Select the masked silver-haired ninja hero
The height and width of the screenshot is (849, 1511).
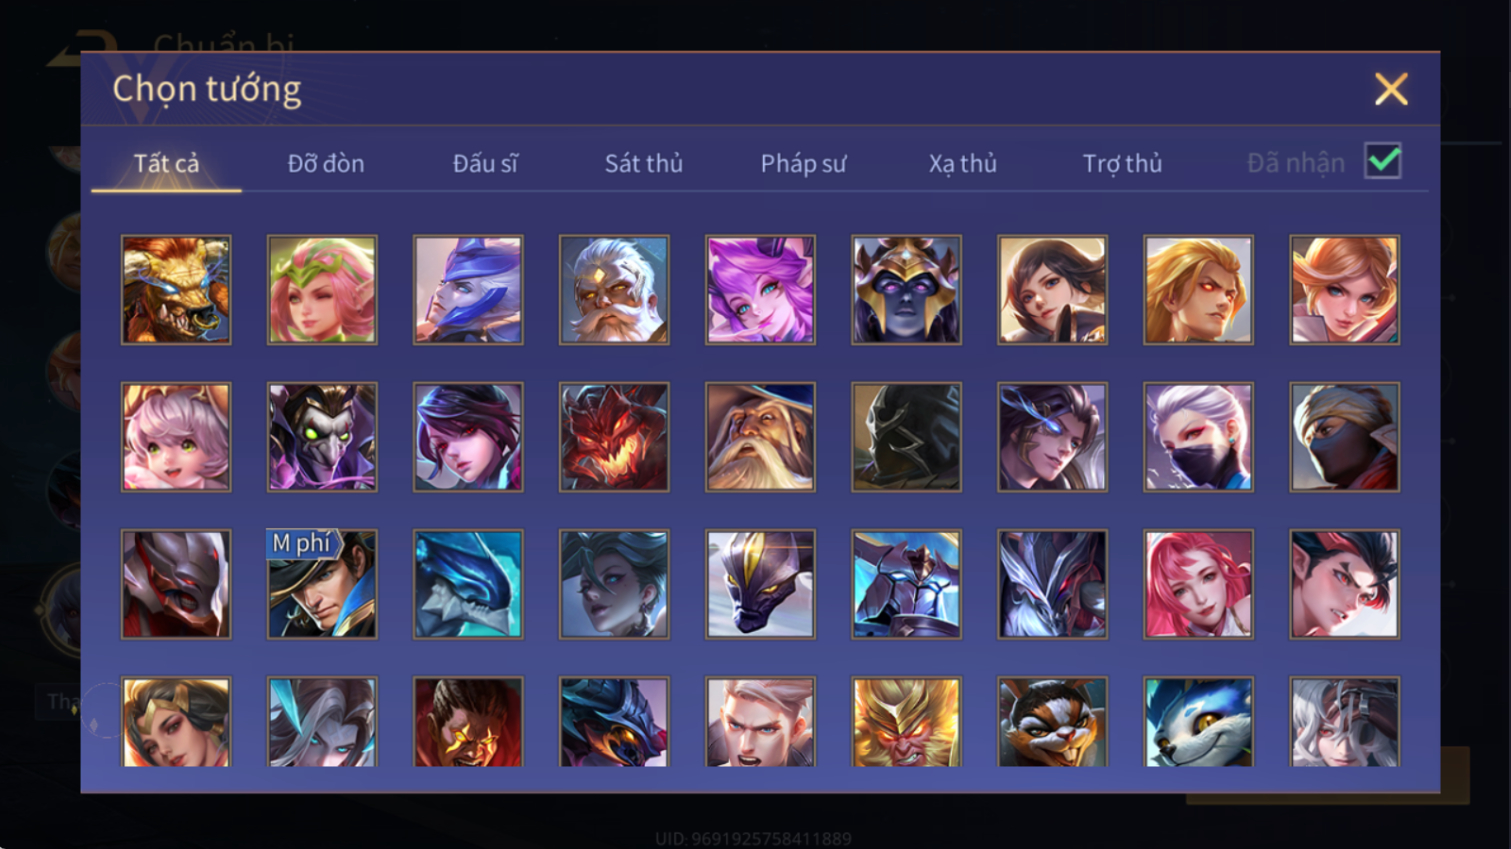pos(1198,437)
